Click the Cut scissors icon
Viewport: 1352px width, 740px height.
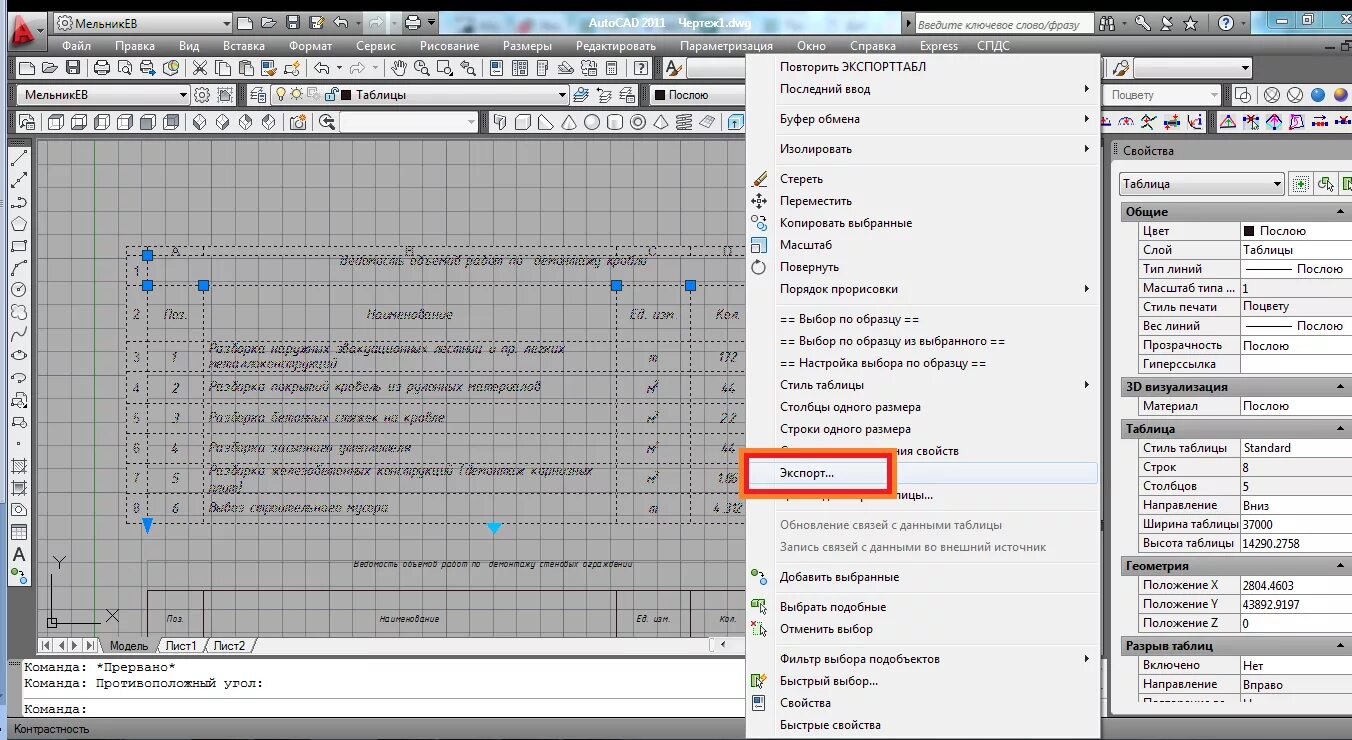[199, 68]
